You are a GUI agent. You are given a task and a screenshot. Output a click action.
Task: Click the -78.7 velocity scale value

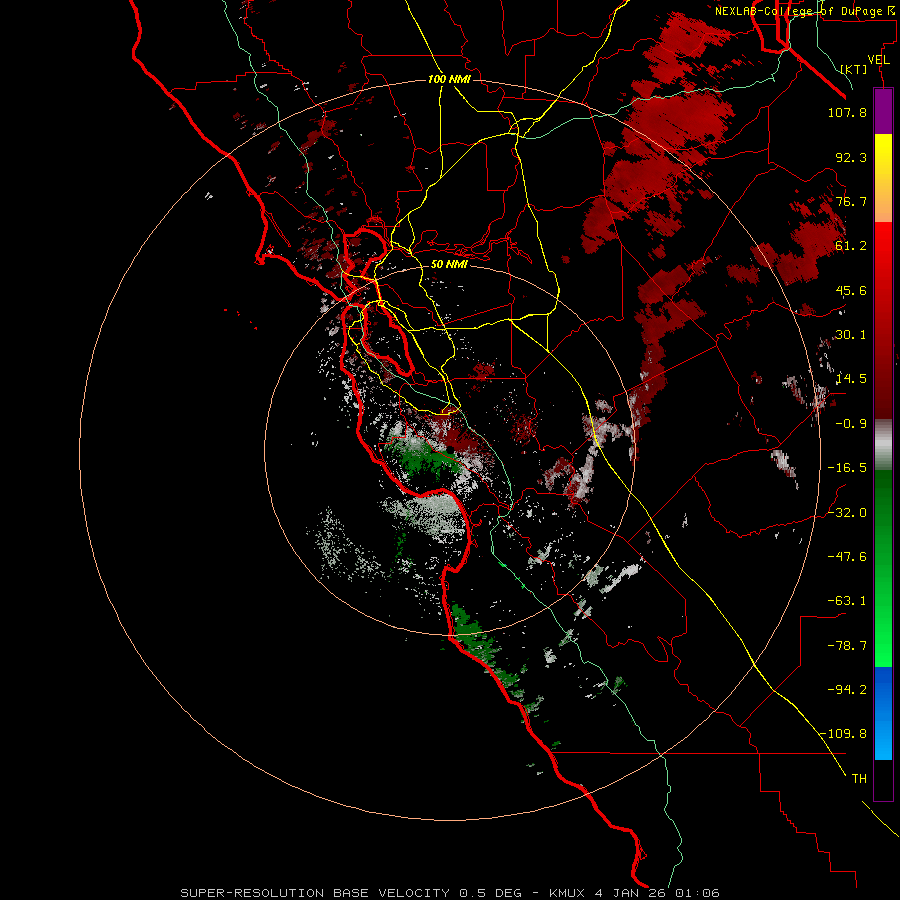pyautogui.click(x=847, y=646)
